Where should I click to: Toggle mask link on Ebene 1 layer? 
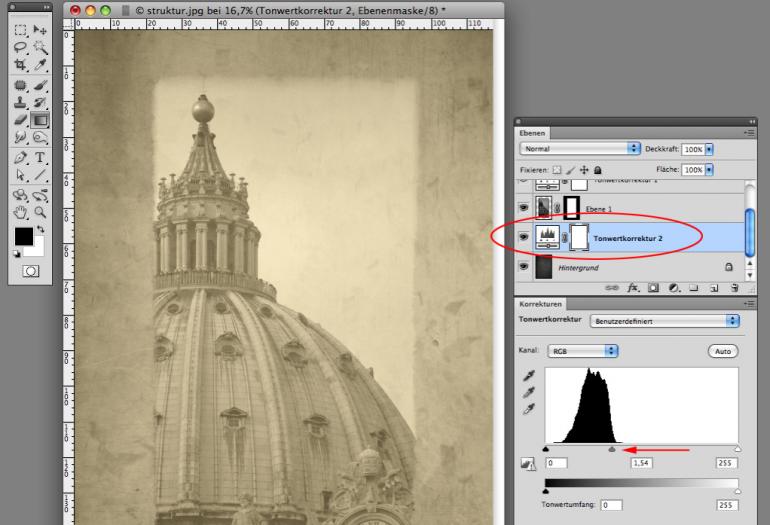557,208
